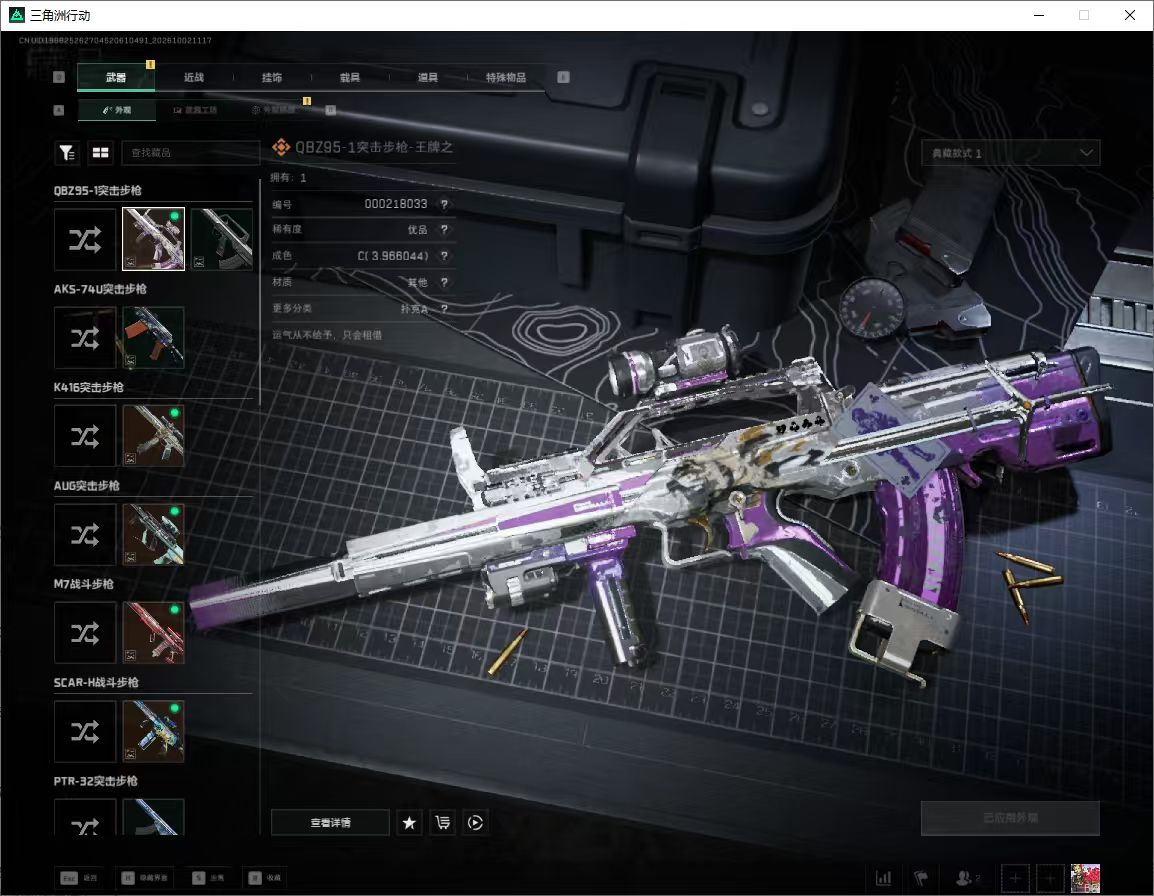Click the Esc 返回 button
The width and height of the screenshot is (1154, 896).
[78, 878]
